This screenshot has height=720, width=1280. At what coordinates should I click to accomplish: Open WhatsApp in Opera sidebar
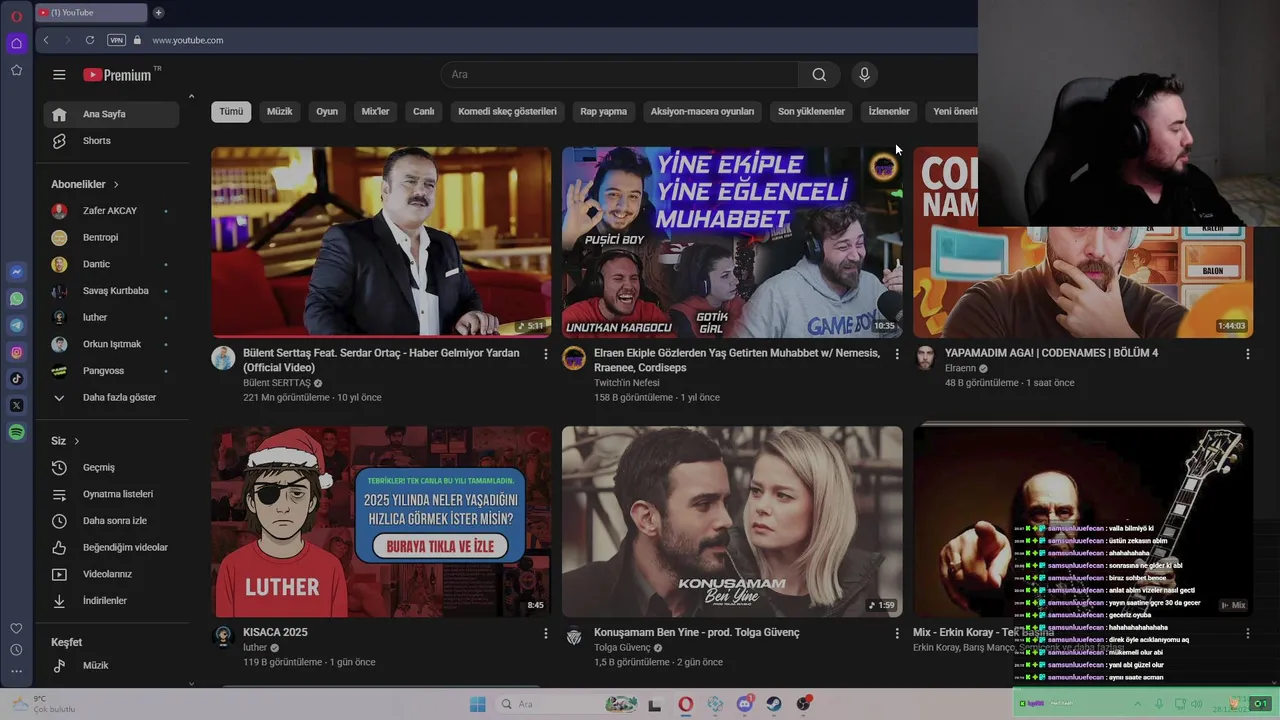point(16,299)
